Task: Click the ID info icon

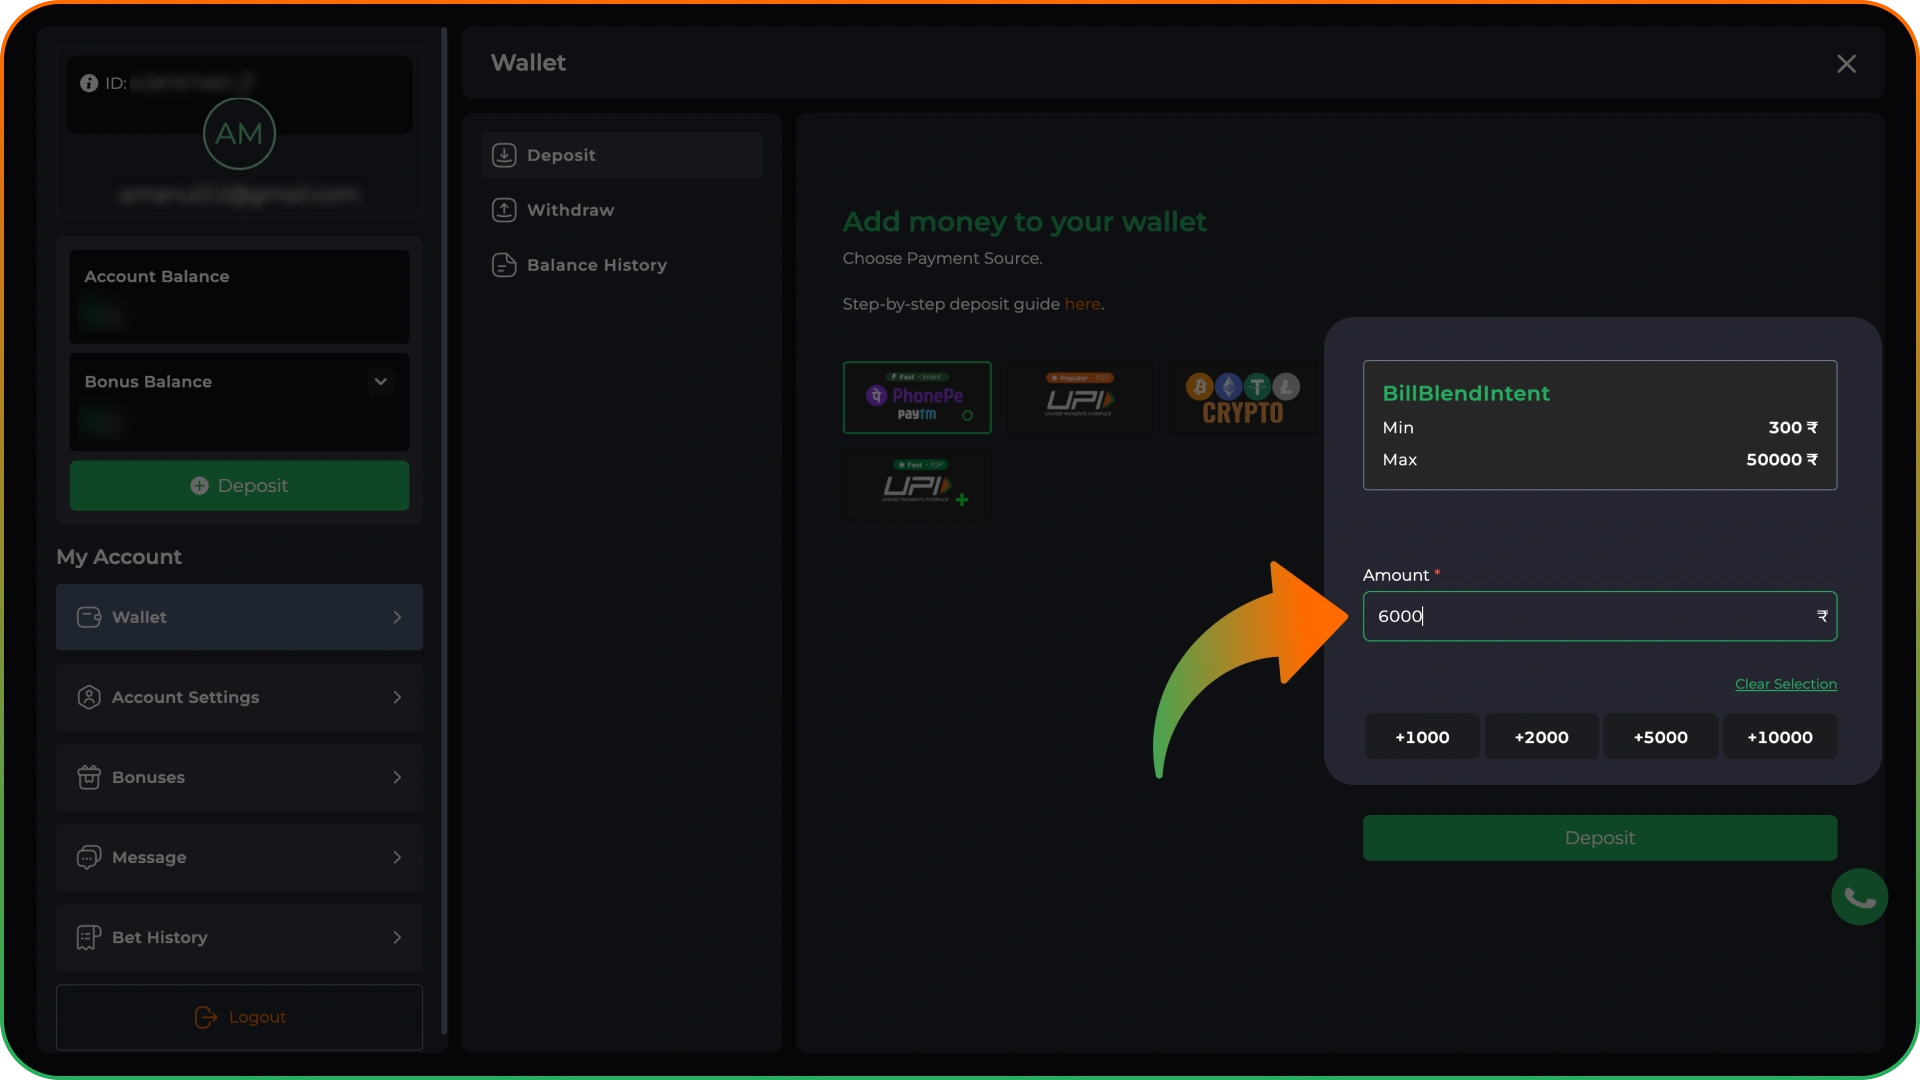Action: (x=89, y=83)
